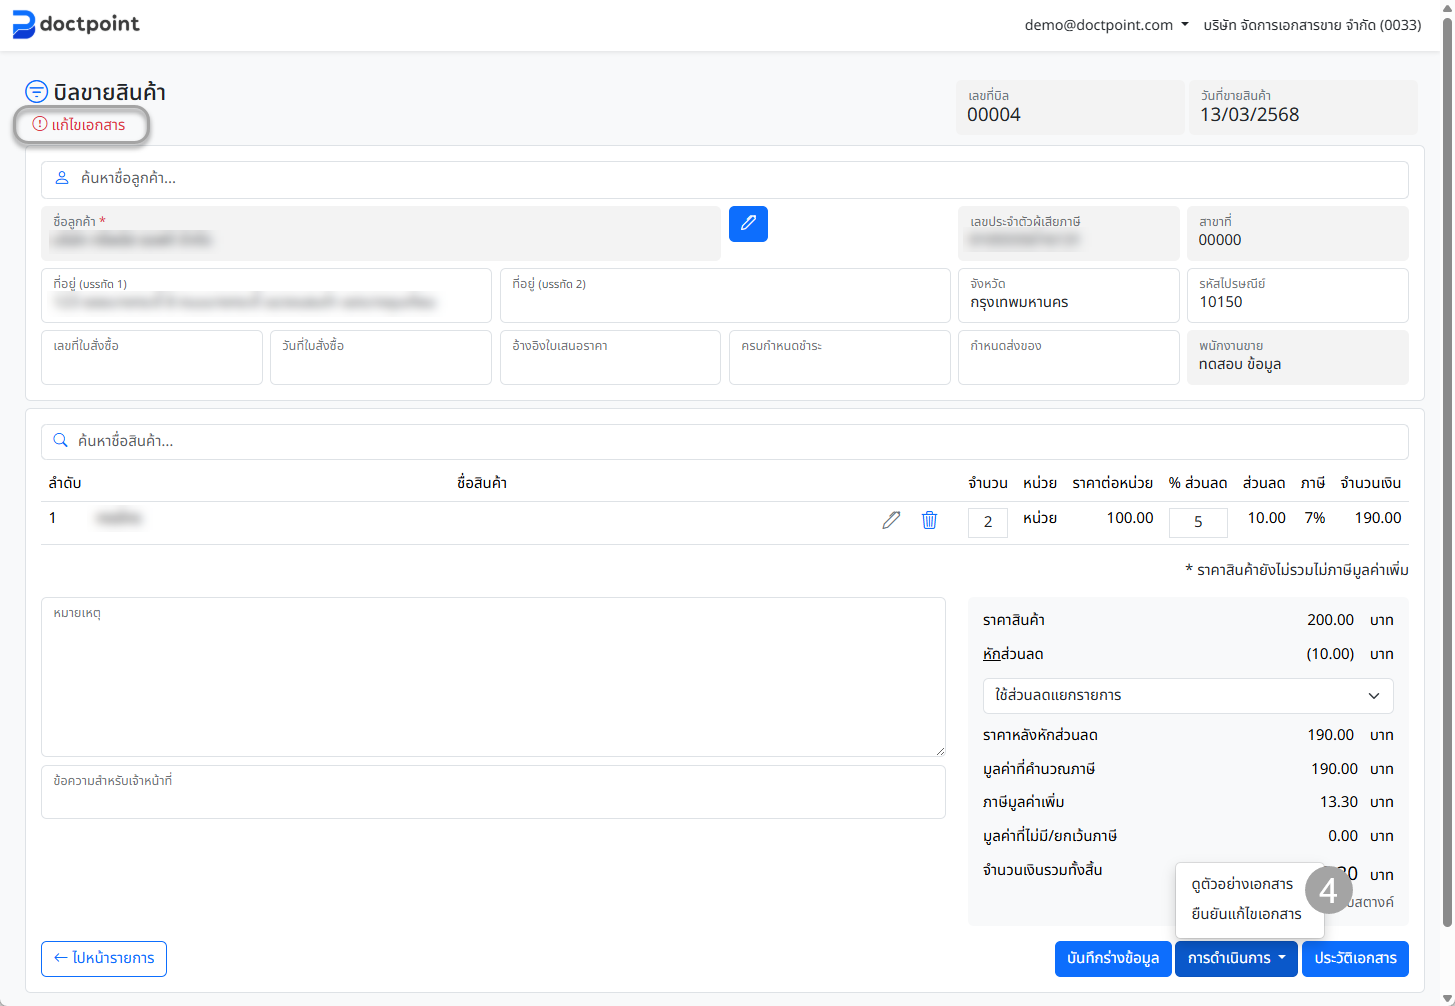Click the magnifier icon in product search
The image size is (1455, 1006).
pos(60,441)
